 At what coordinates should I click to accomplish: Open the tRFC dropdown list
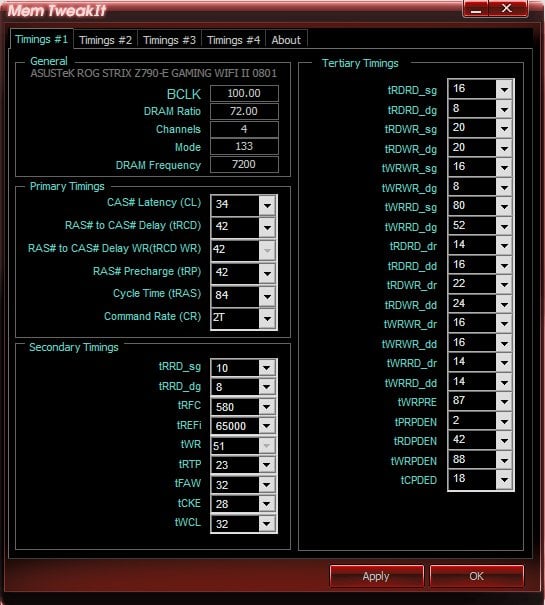tap(266, 407)
